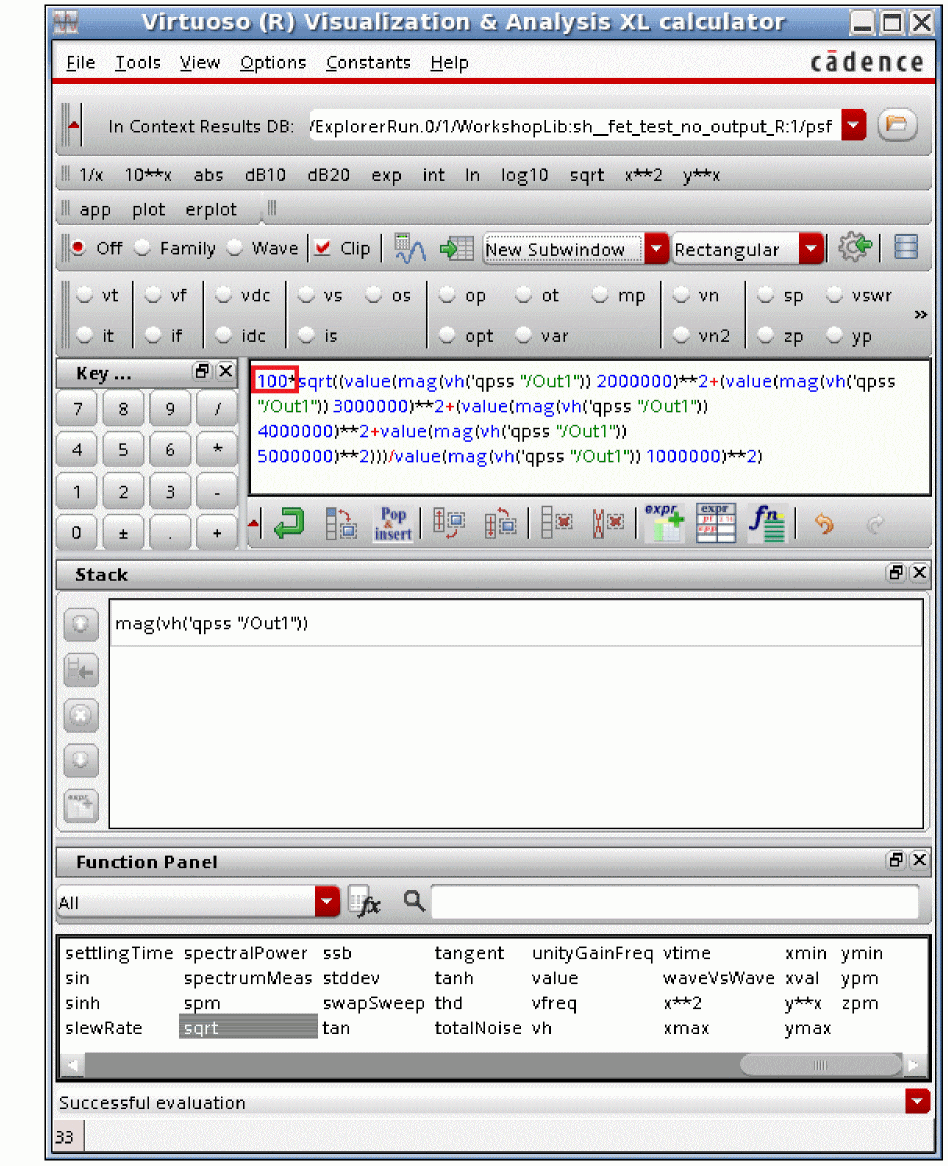Click the stack delete X circle icon
The width and height of the screenshot is (948, 1166).
coord(80,716)
